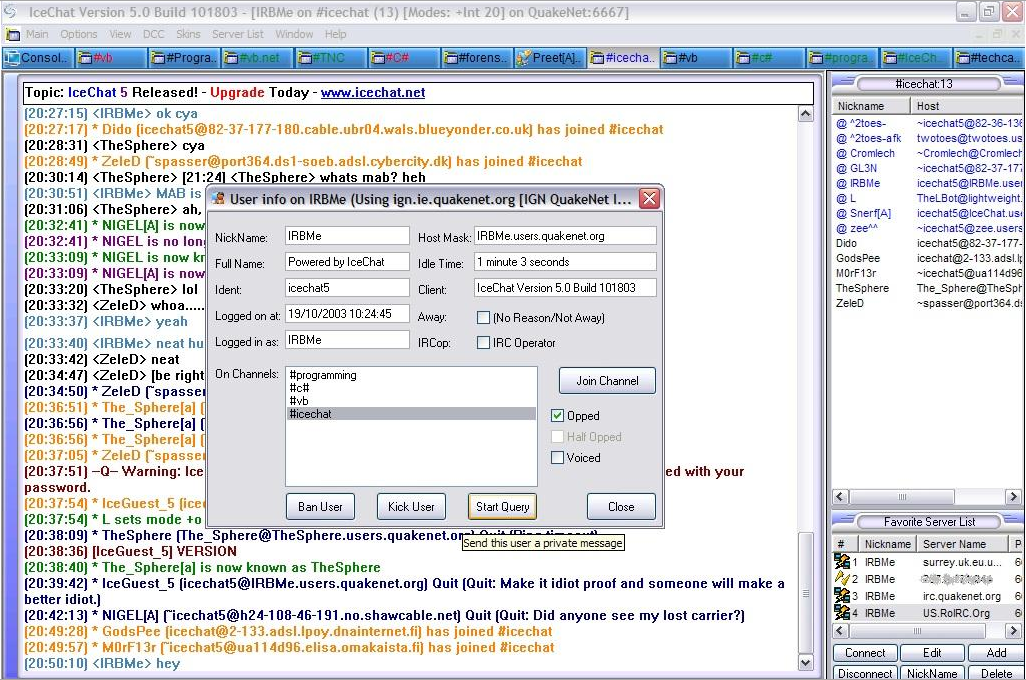This screenshot has height=680, width=1026.
Task: Open the Help menu
Action: [x=336, y=34]
